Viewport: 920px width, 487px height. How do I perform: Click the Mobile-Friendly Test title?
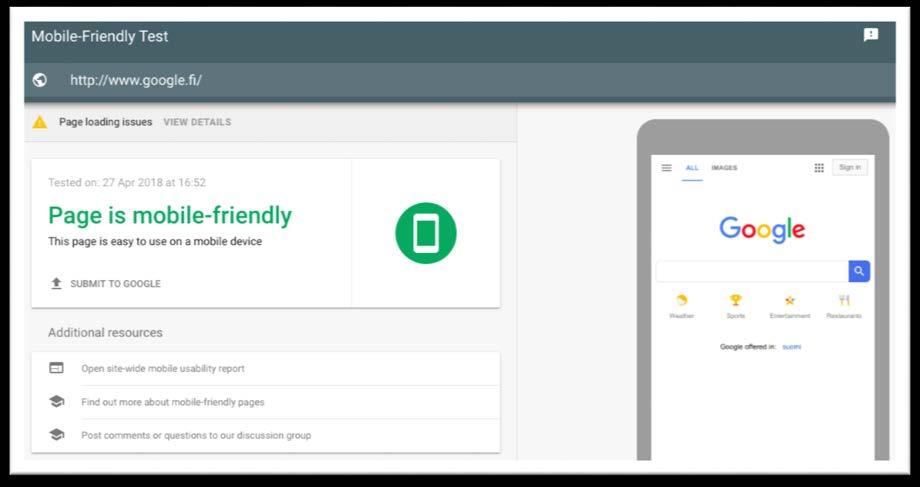(100, 36)
